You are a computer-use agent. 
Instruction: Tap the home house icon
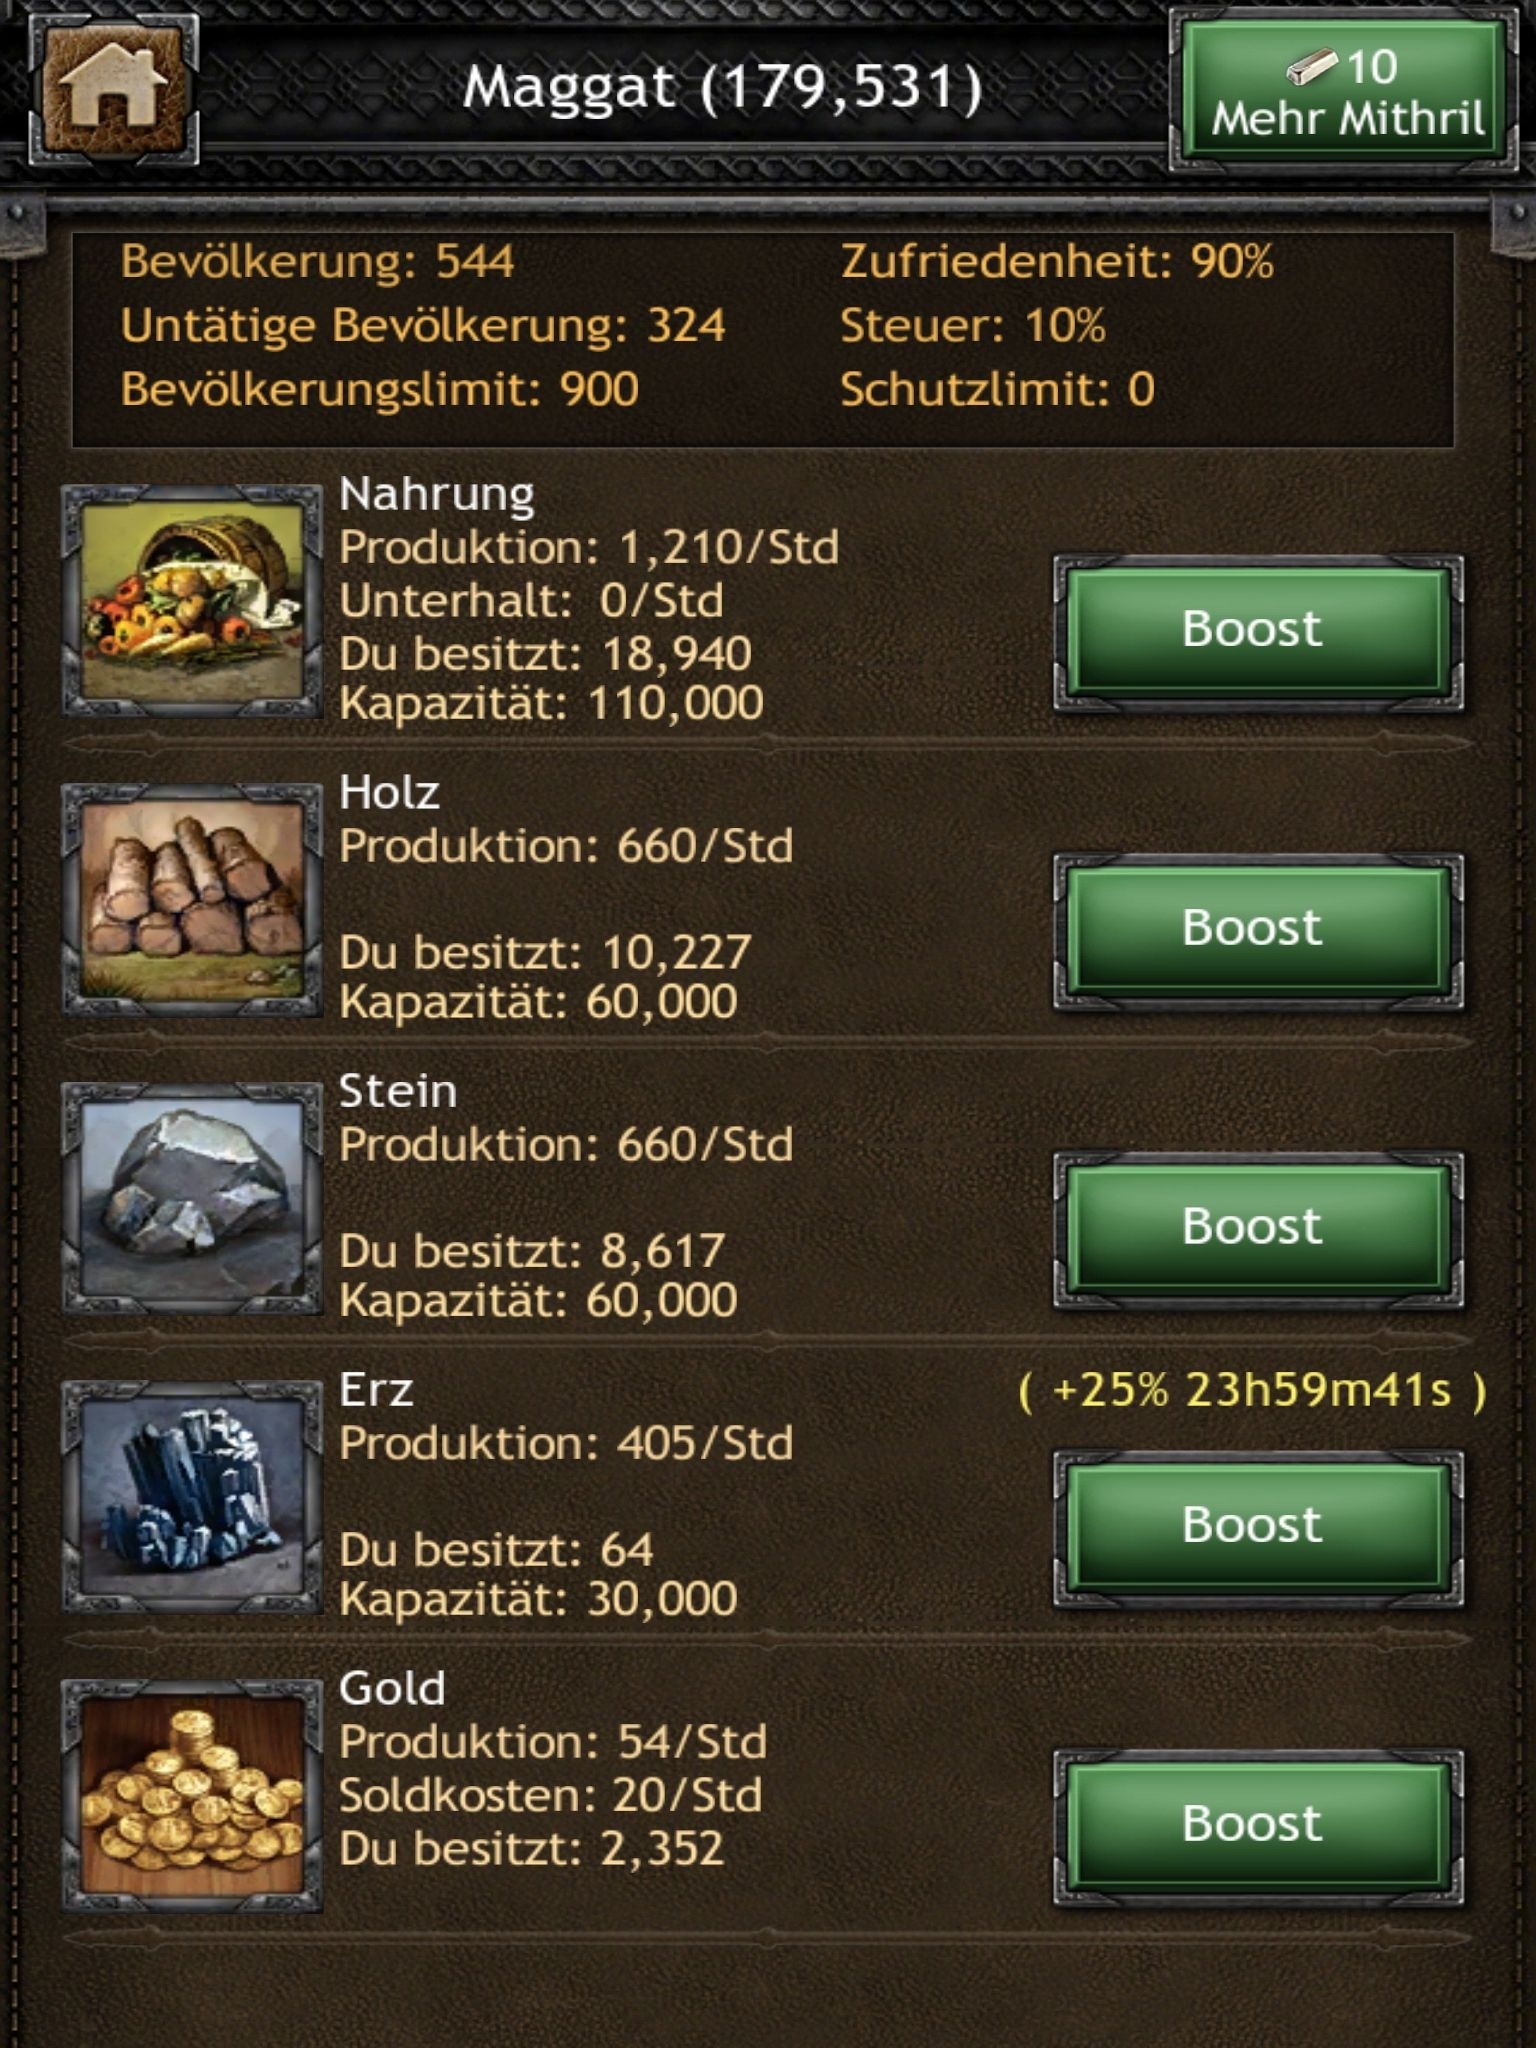113,89
